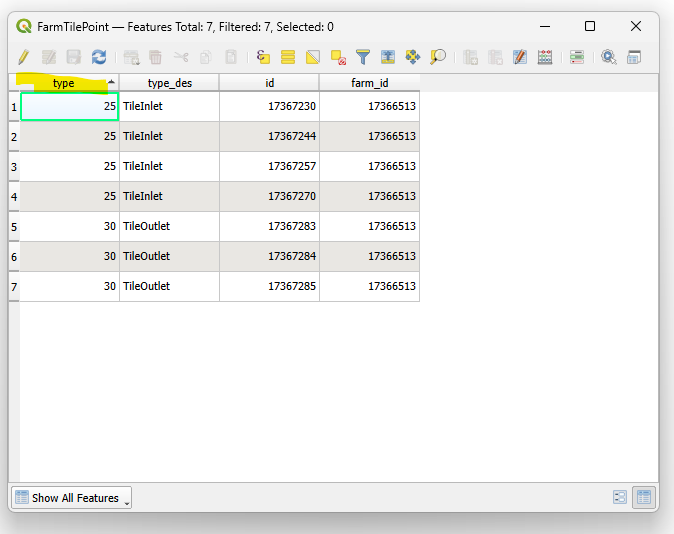Select row 6 via its row header
674x534 pixels.
(x=14, y=257)
